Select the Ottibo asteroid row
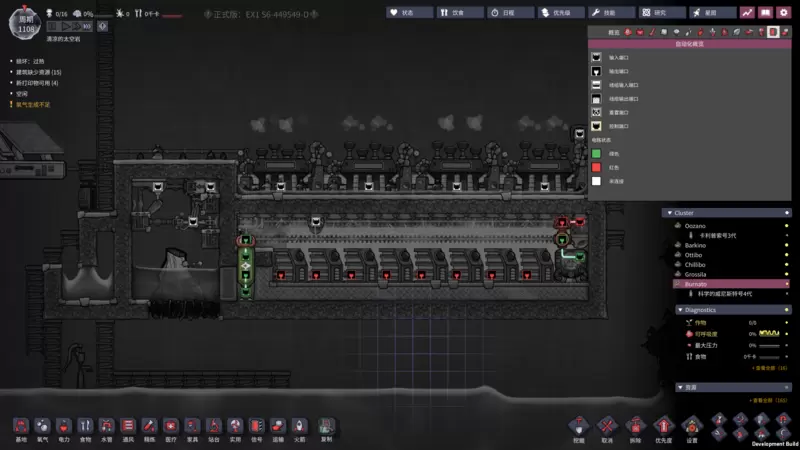The width and height of the screenshot is (800, 450). click(731, 255)
